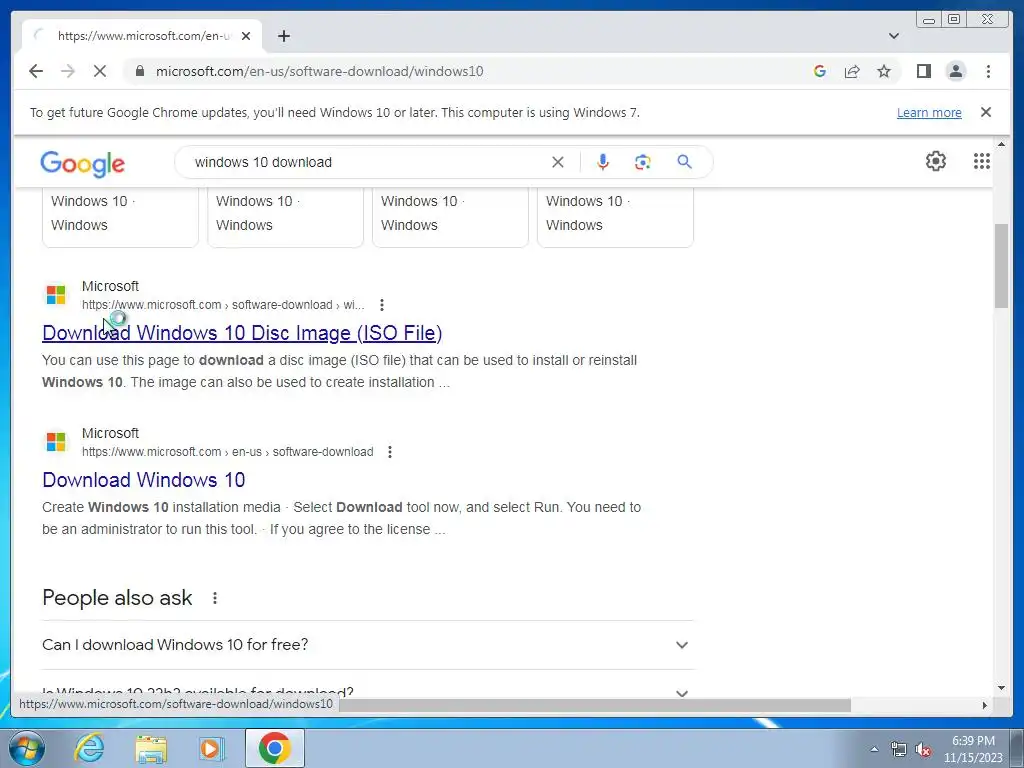The image size is (1024, 768).
Task: Open the taskbar clock and date
Action: pos(973,749)
